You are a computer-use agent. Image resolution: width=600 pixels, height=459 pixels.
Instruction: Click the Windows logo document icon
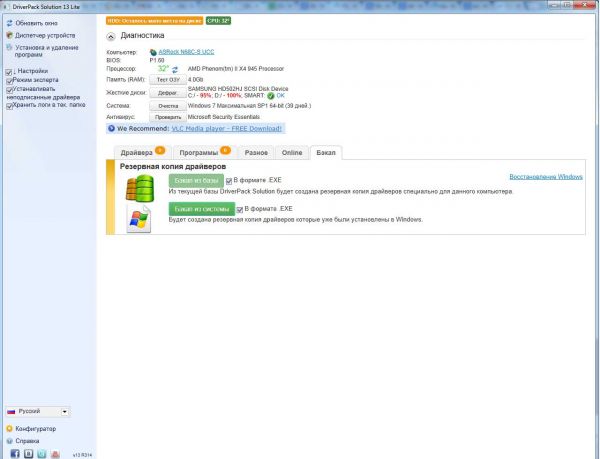pos(139,219)
